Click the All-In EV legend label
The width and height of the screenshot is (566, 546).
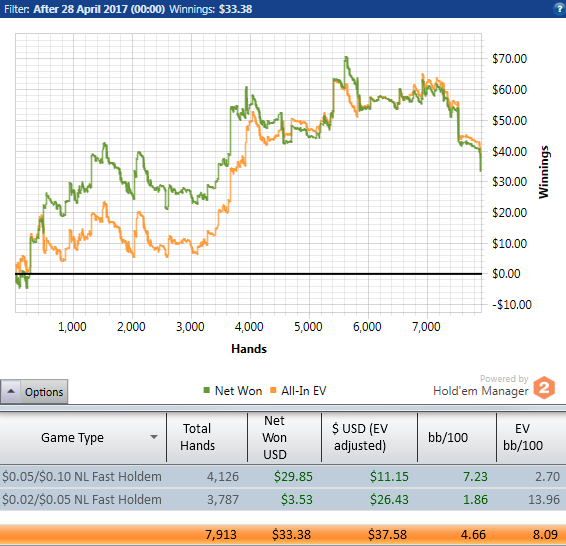point(304,390)
